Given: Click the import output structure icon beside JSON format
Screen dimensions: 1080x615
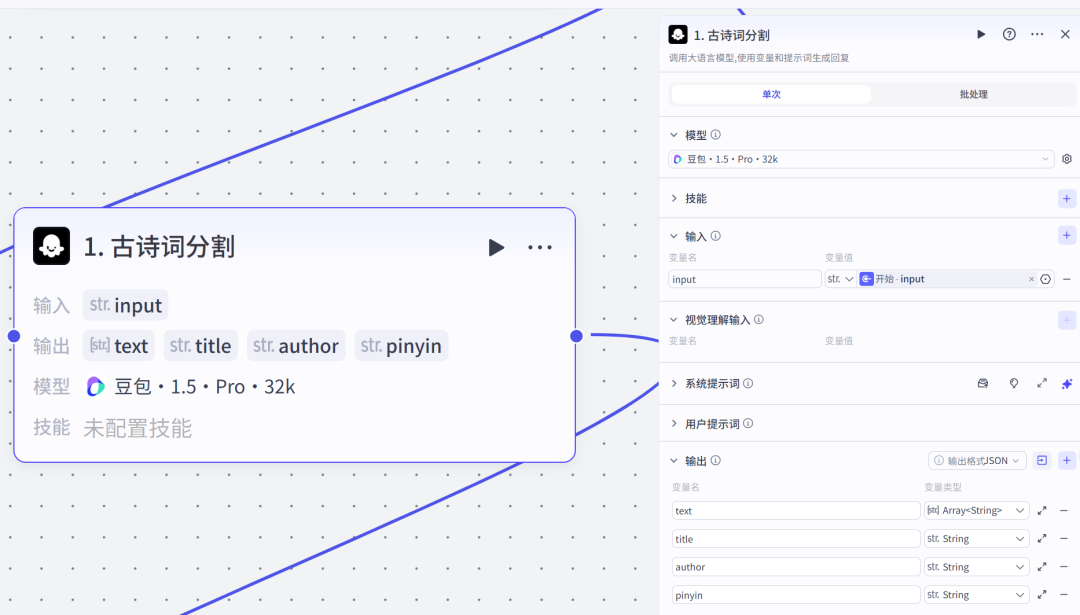Looking at the screenshot, I should tap(1041, 460).
